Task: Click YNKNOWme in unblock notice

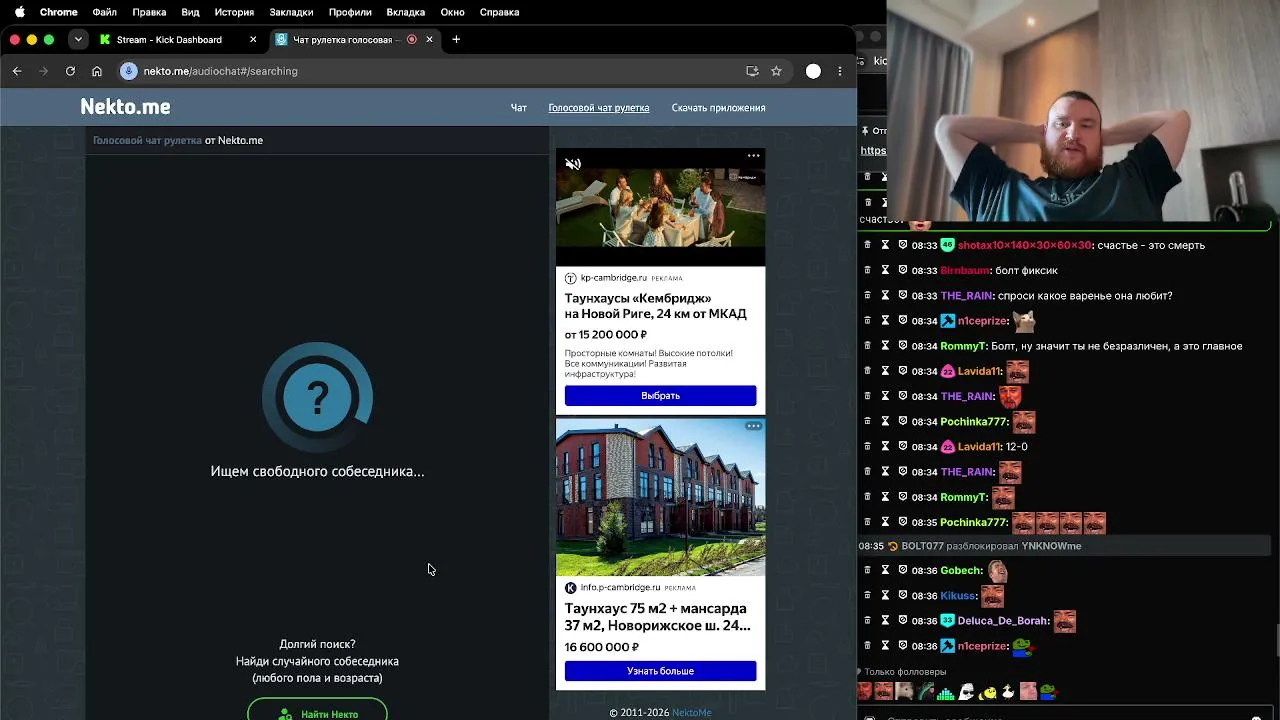Action: tap(1051, 546)
